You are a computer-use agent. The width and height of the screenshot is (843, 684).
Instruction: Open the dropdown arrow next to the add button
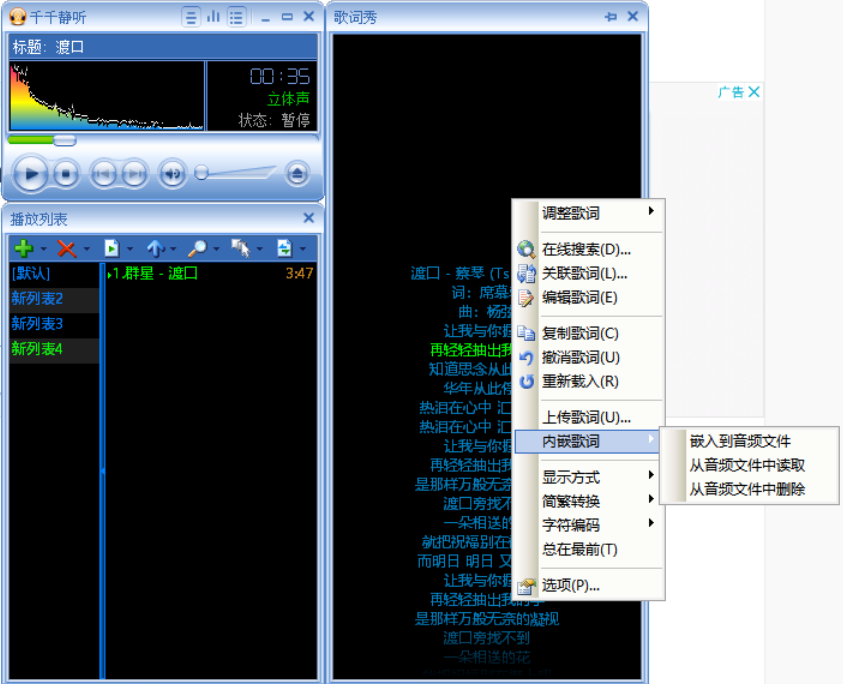[x=42, y=247]
